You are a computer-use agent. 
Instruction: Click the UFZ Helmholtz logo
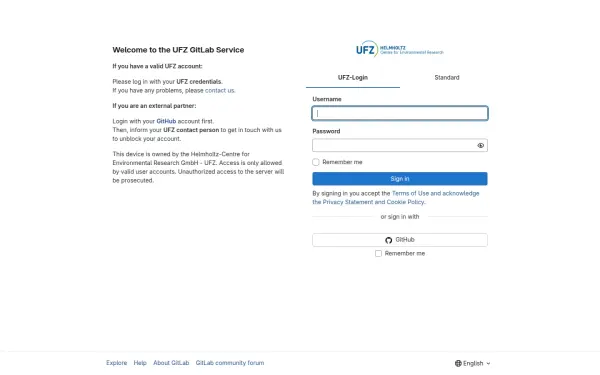tap(399, 49)
